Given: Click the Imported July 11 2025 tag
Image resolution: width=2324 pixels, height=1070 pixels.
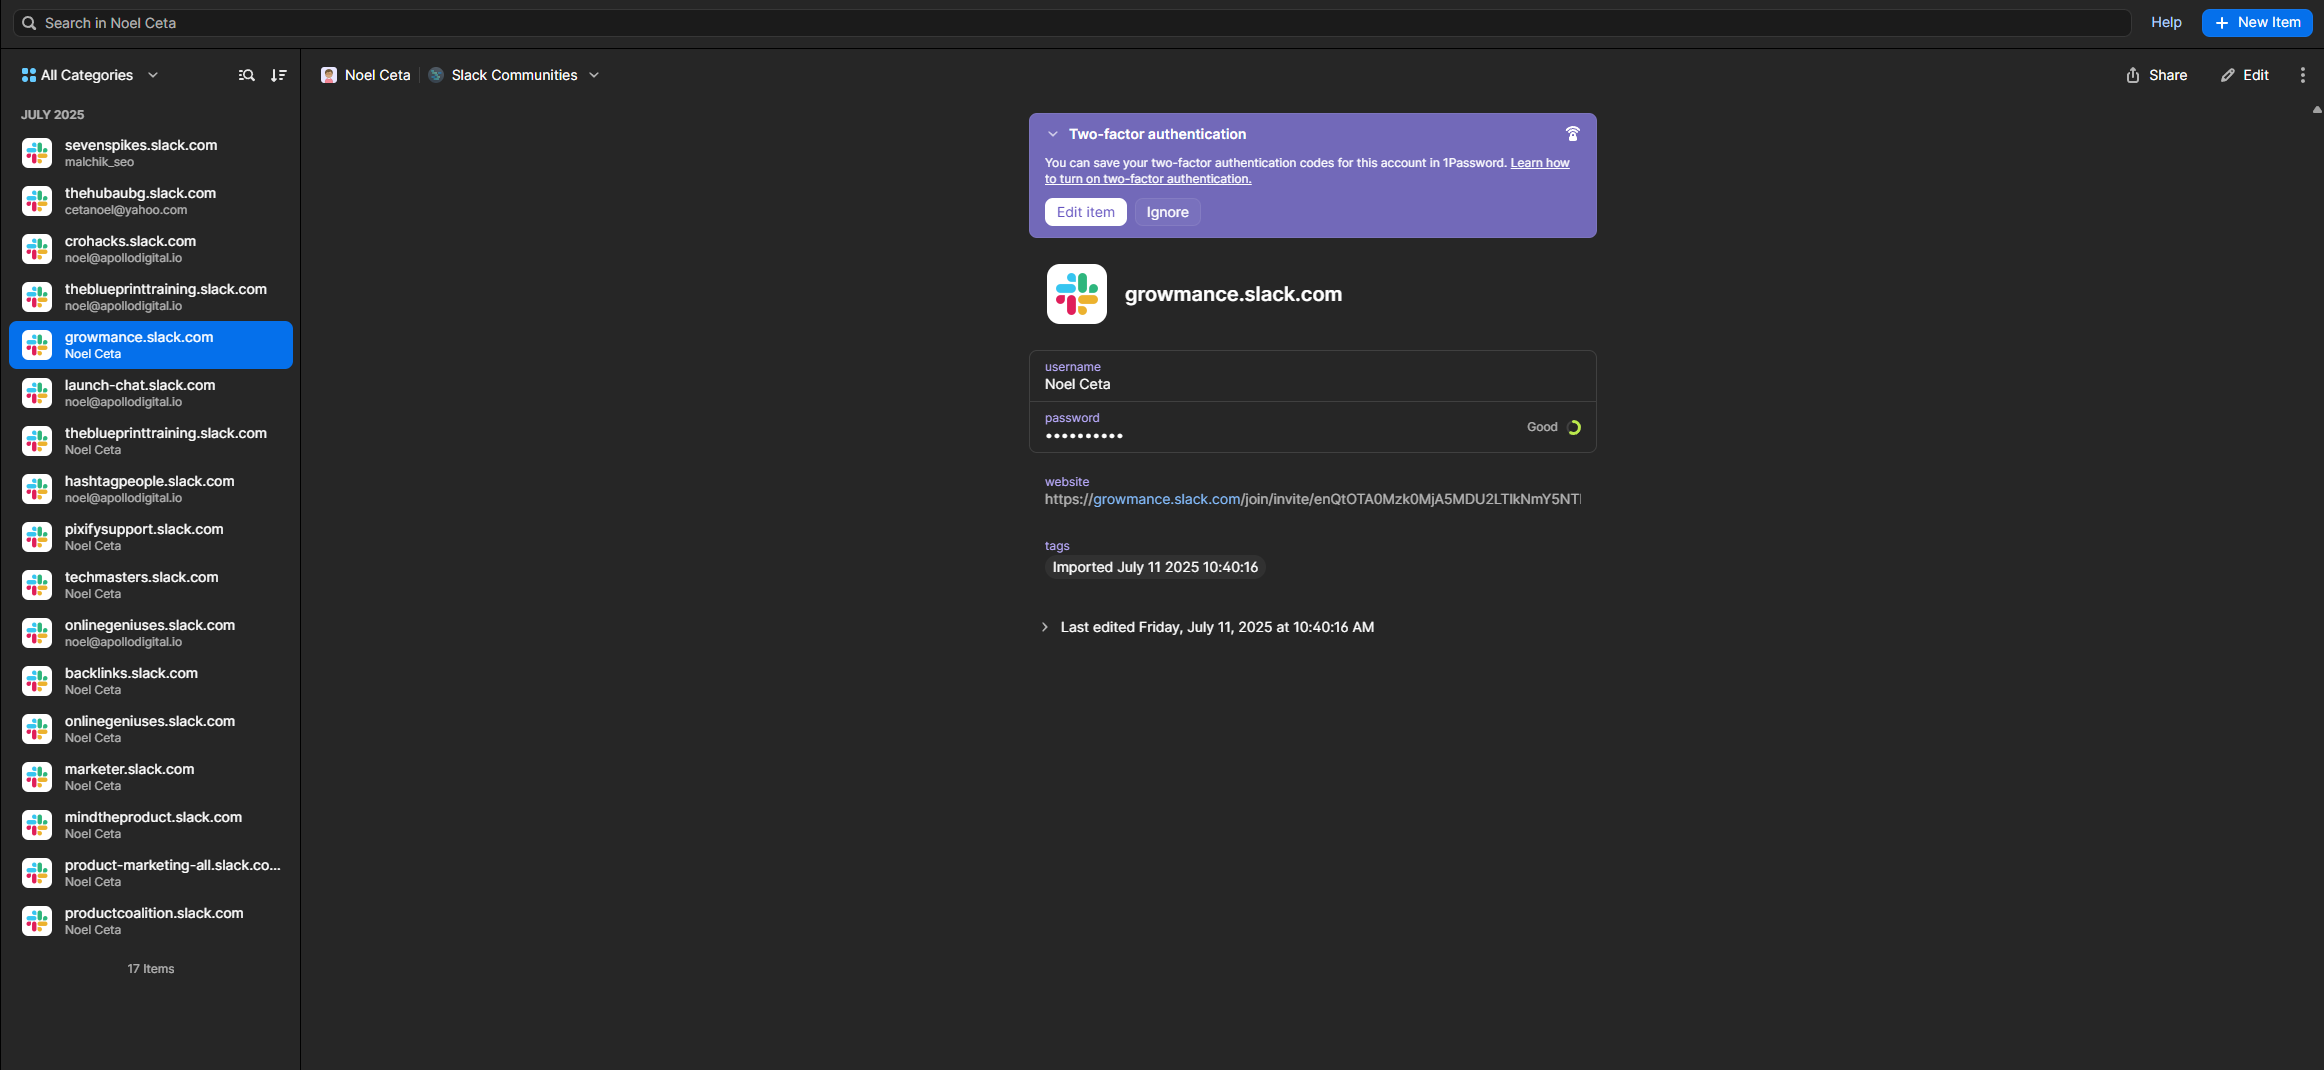Looking at the screenshot, I should click(1155, 567).
